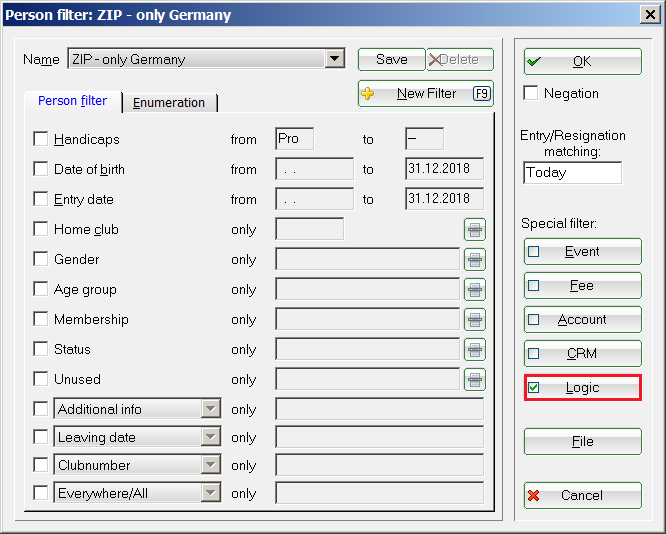Click the File button
Screen dimensions: 666x534
(x=582, y=442)
